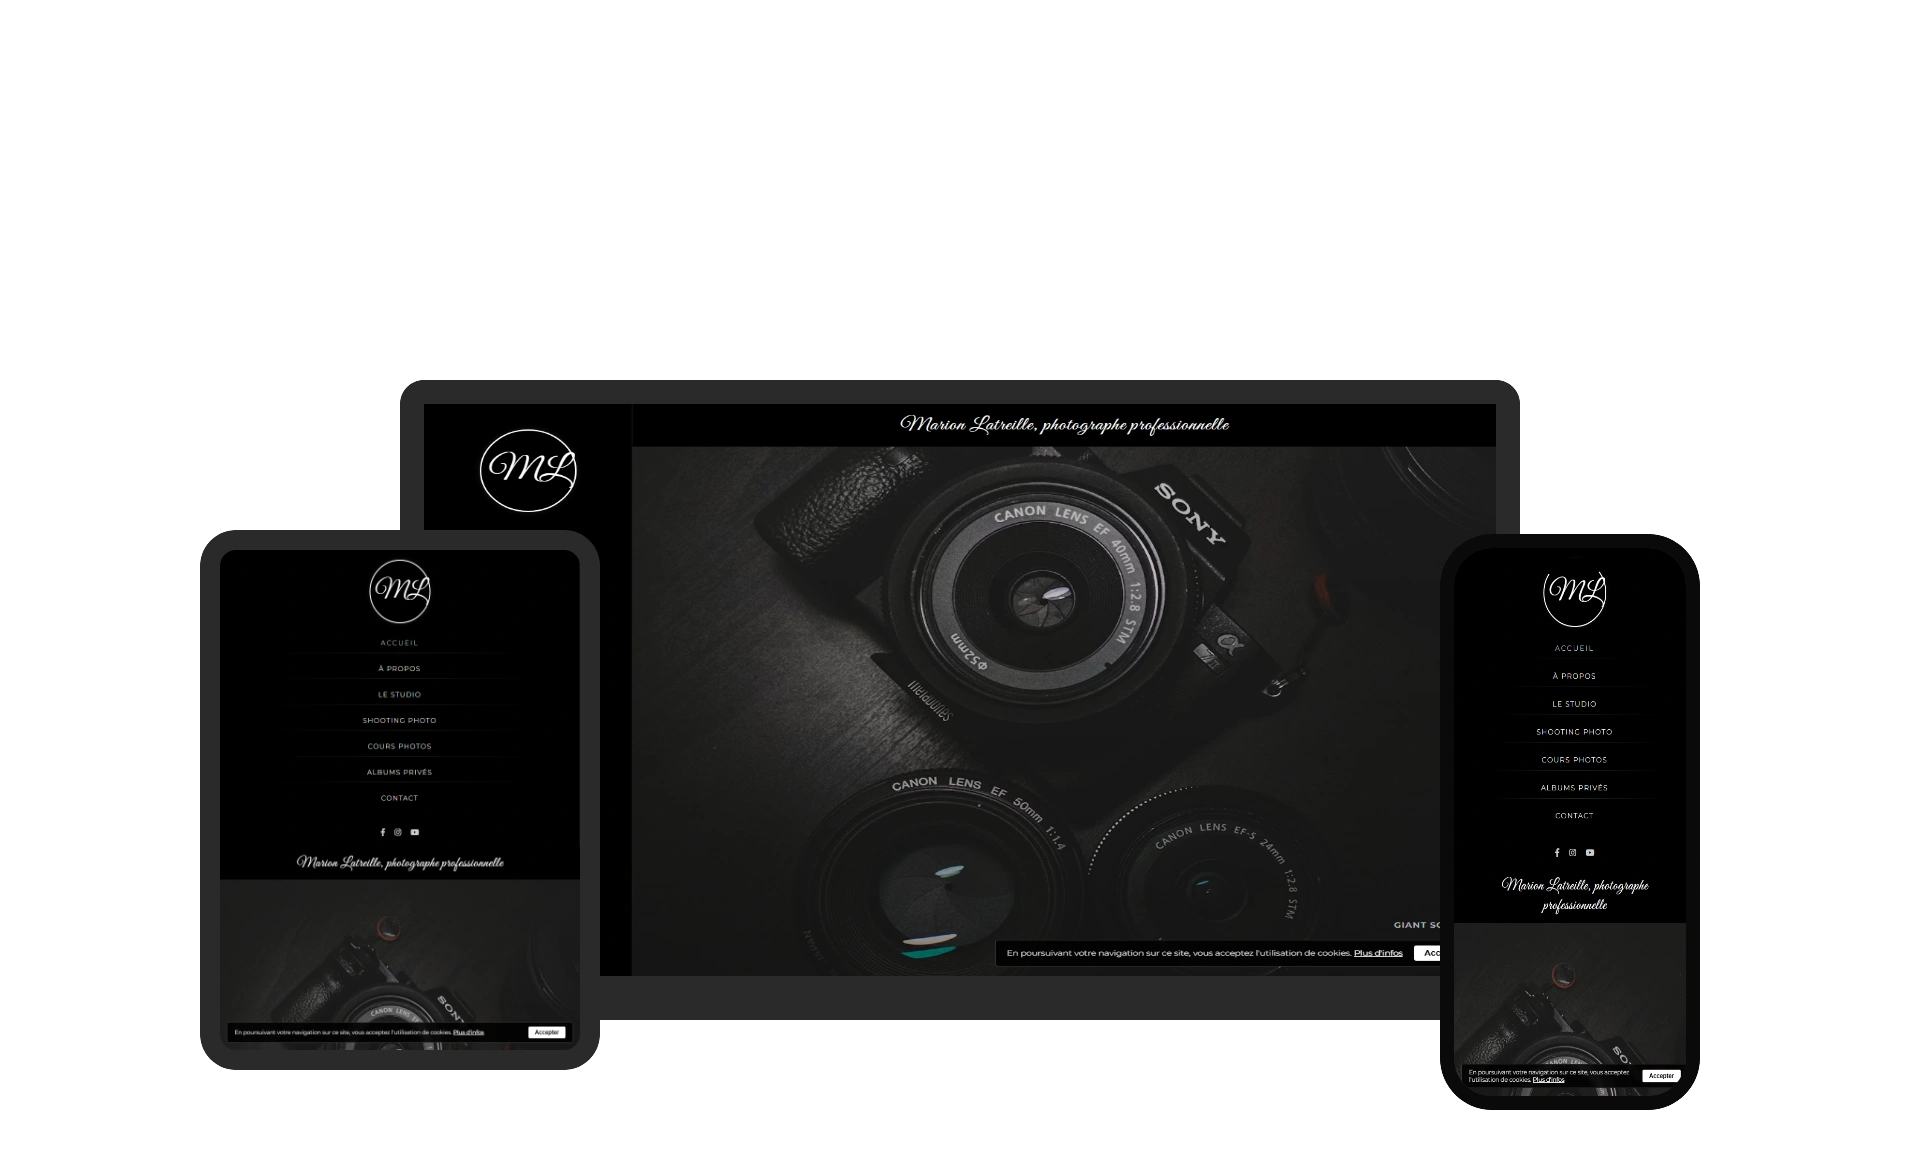This screenshot has height=1160, width=1920.
Task: Open YouTube icon on tablet mockup
Action: click(x=415, y=832)
